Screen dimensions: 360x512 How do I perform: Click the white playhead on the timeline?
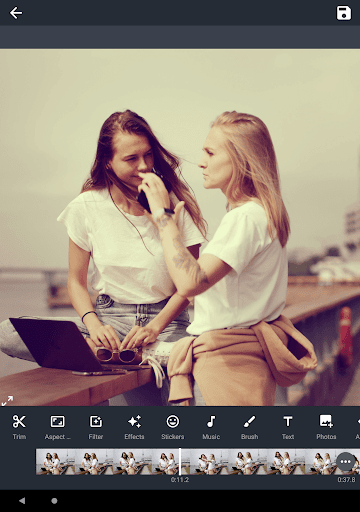(180, 462)
